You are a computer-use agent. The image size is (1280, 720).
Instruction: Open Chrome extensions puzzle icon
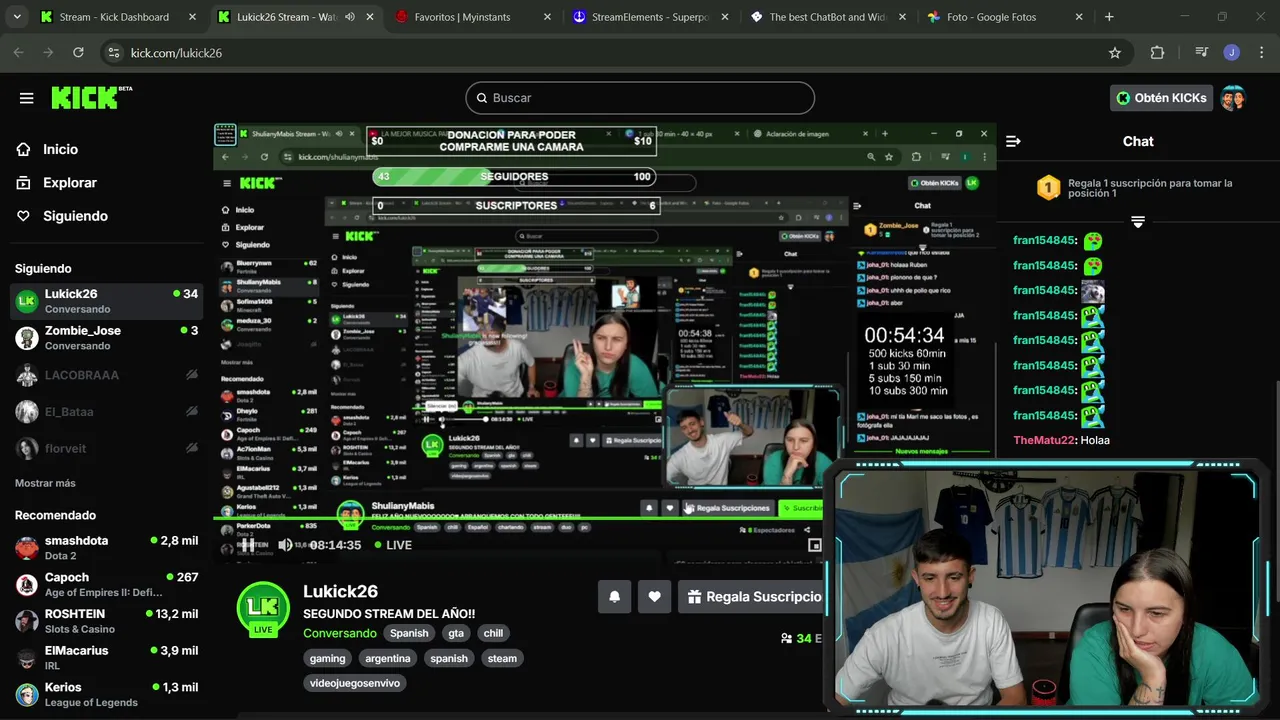pos(1157,53)
